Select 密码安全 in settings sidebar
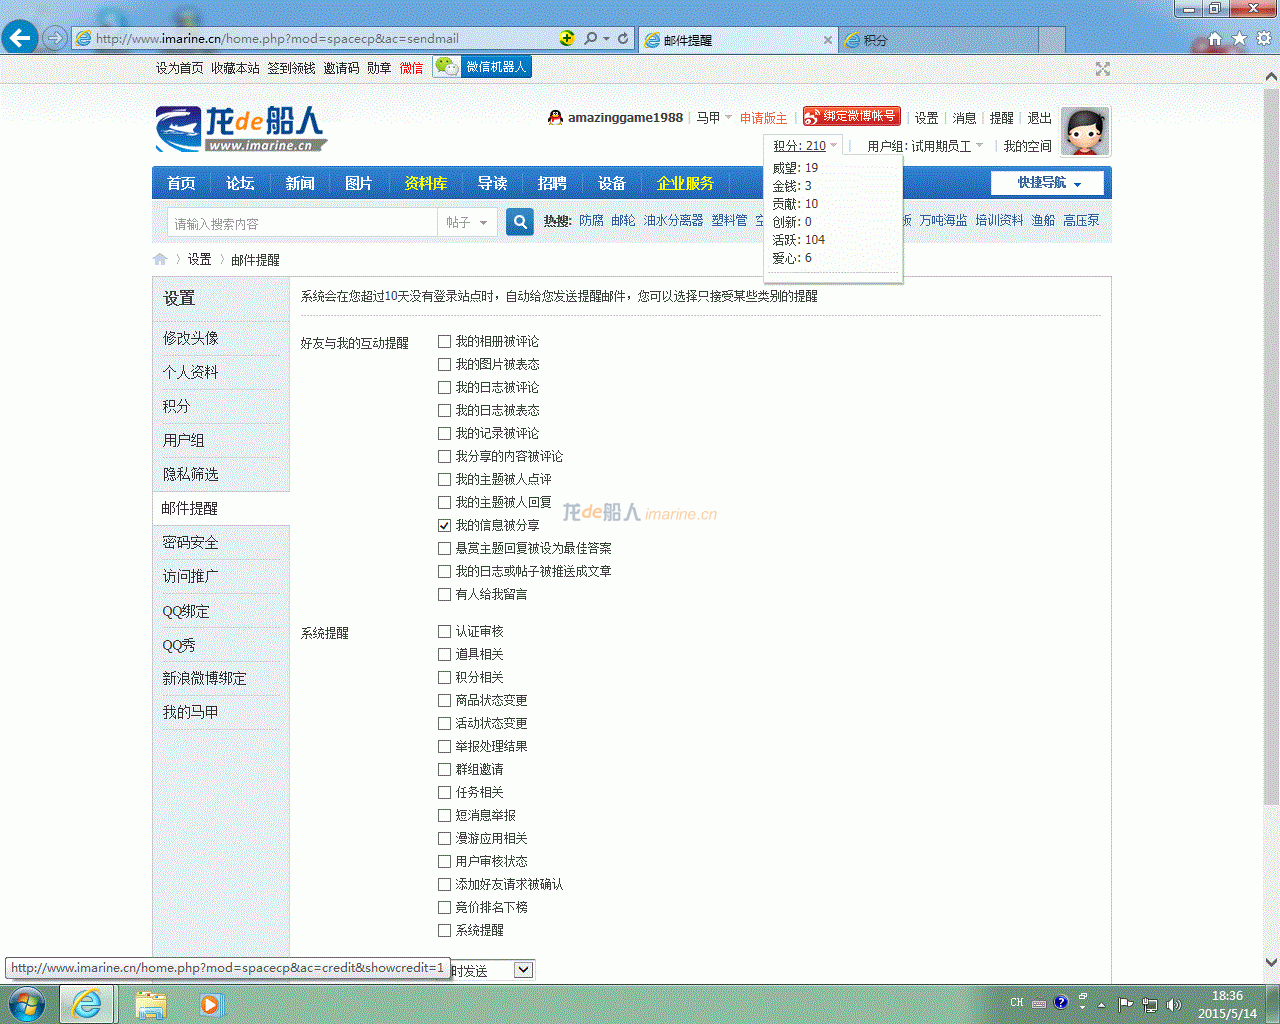The width and height of the screenshot is (1280, 1024). (x=190, y=542)
